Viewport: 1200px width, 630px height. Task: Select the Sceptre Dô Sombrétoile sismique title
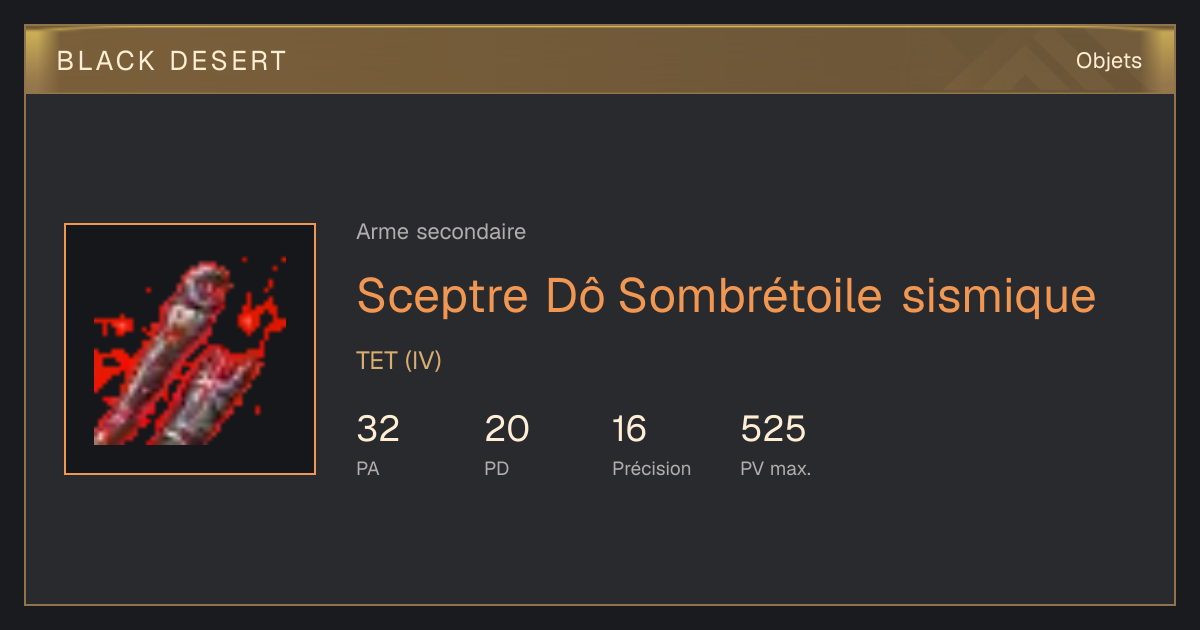pos(726,296)
